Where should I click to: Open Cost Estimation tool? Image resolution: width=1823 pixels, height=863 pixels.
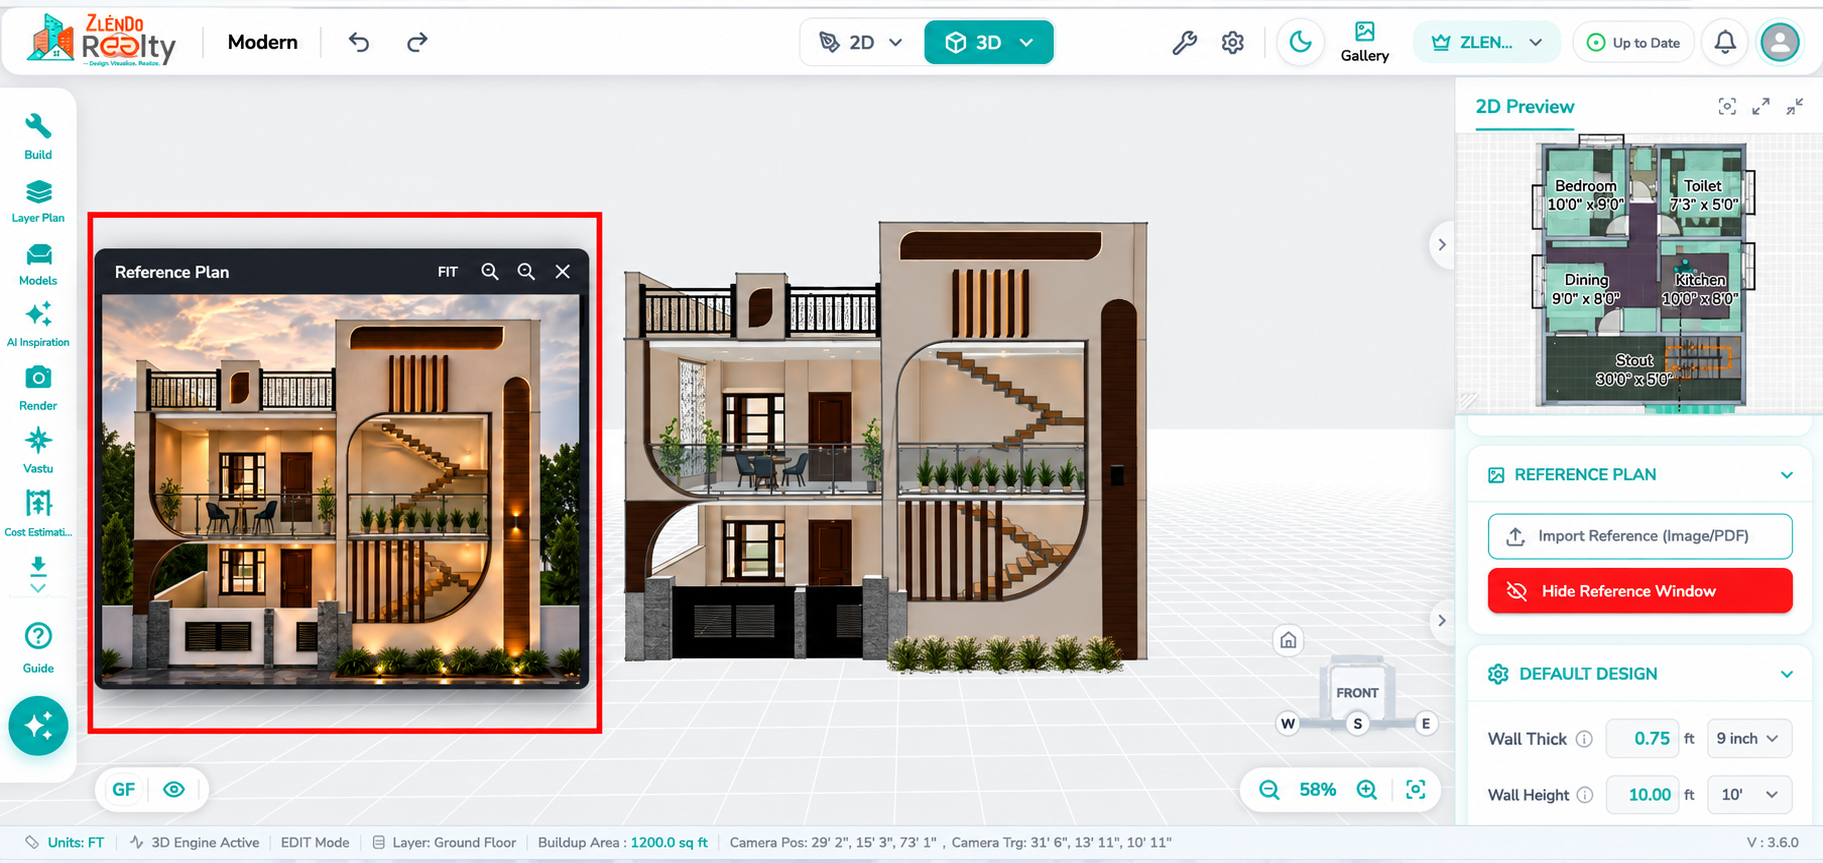[38, 513]
